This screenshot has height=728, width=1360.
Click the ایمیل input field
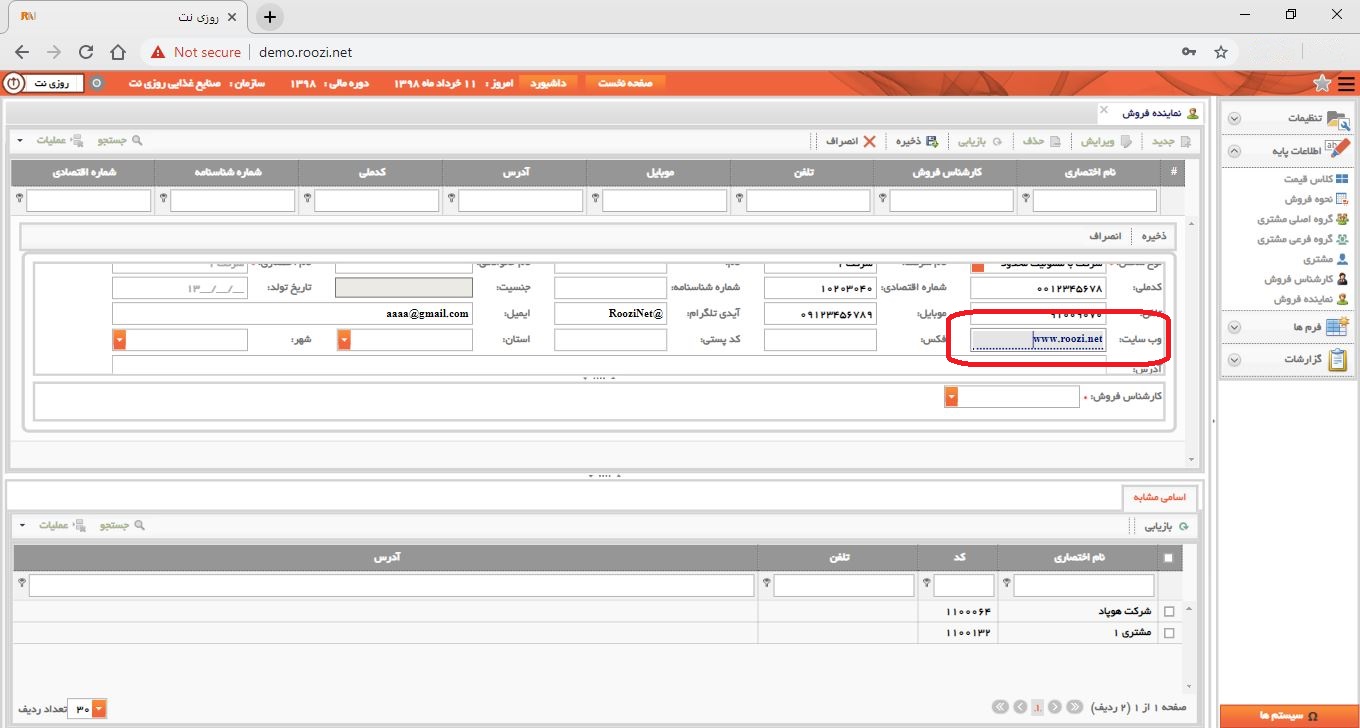coord(292,314)
